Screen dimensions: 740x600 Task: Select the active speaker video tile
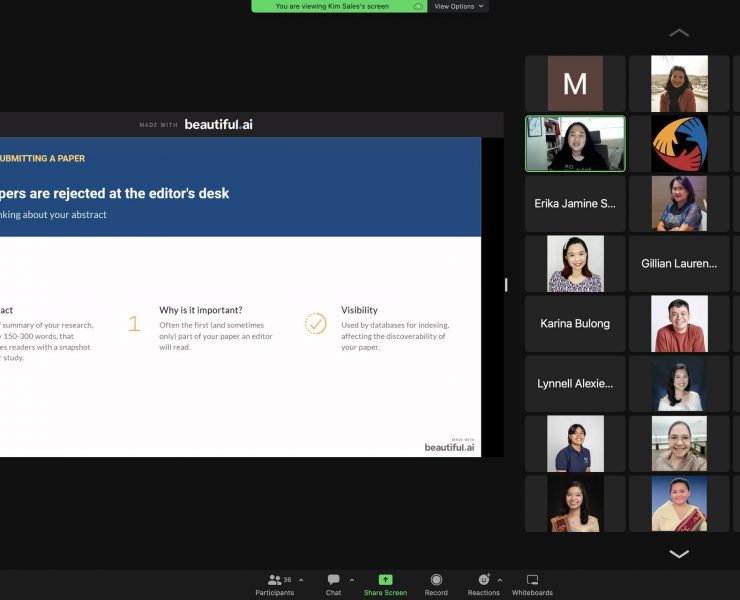coord(575,144)
